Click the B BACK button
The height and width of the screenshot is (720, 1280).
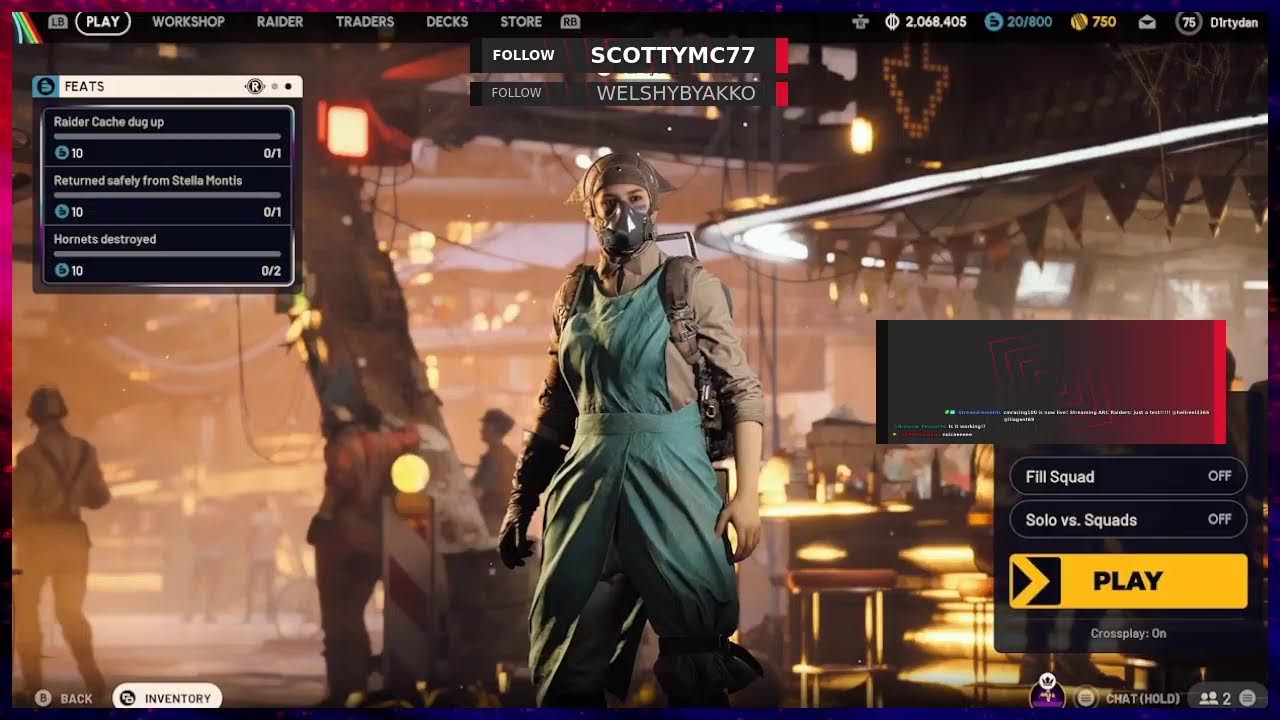pos(63,698)
